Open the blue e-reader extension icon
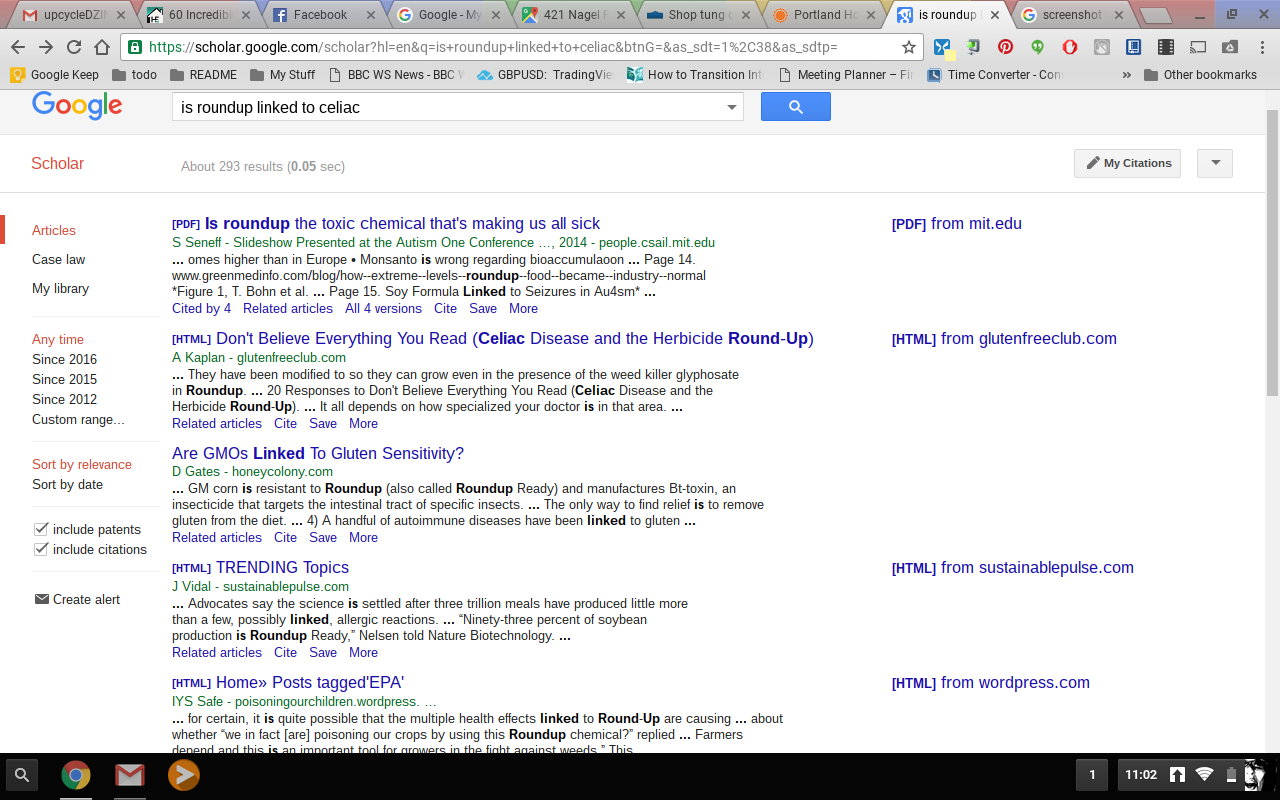Image resolution: width=1280 pixels, height=800 pixels. 1133,47
